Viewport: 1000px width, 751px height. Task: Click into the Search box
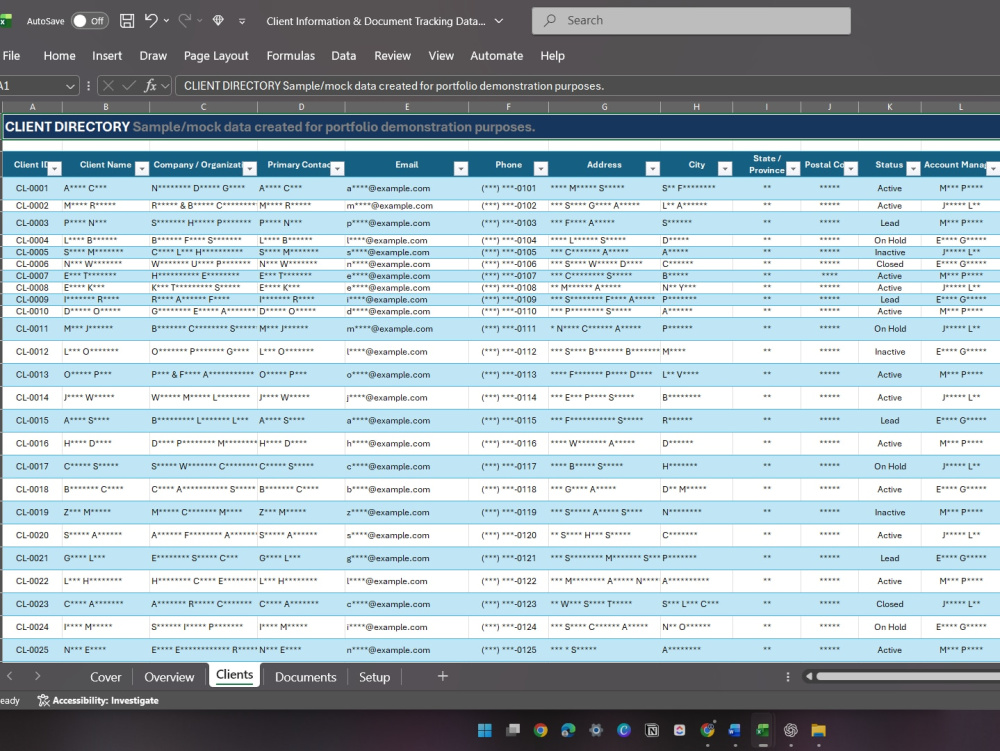pos(691,20)
